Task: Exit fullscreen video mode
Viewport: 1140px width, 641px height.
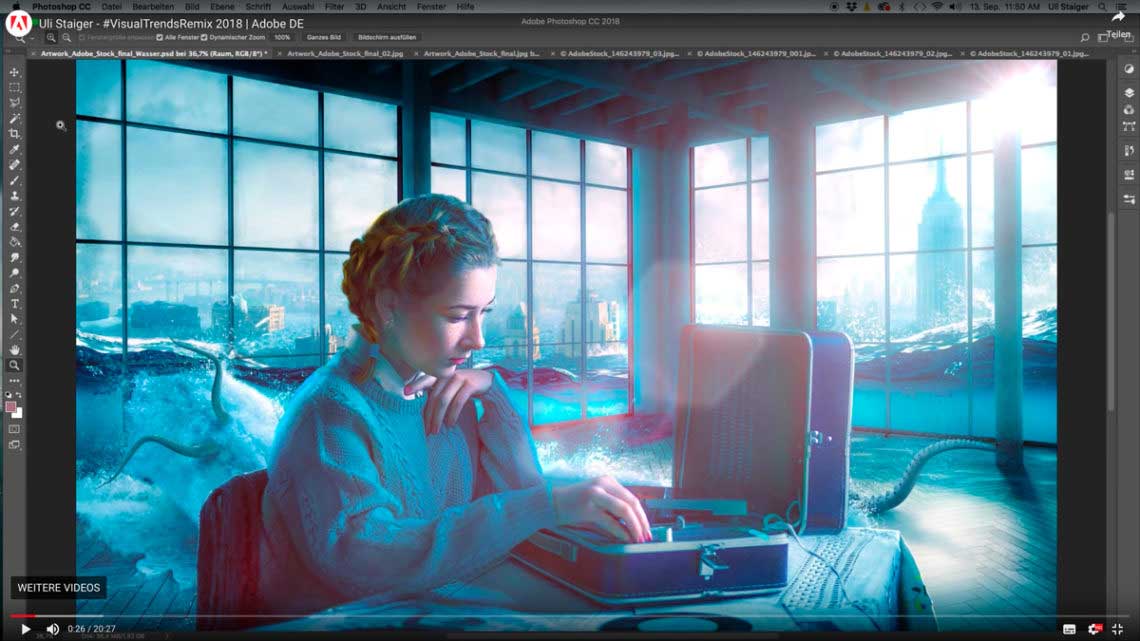Action: point(1118,629)
